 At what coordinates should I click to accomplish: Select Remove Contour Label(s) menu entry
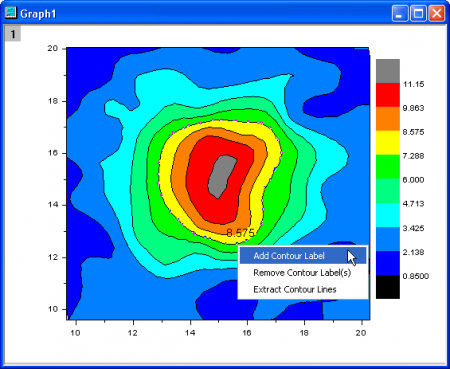pos(303,273)
